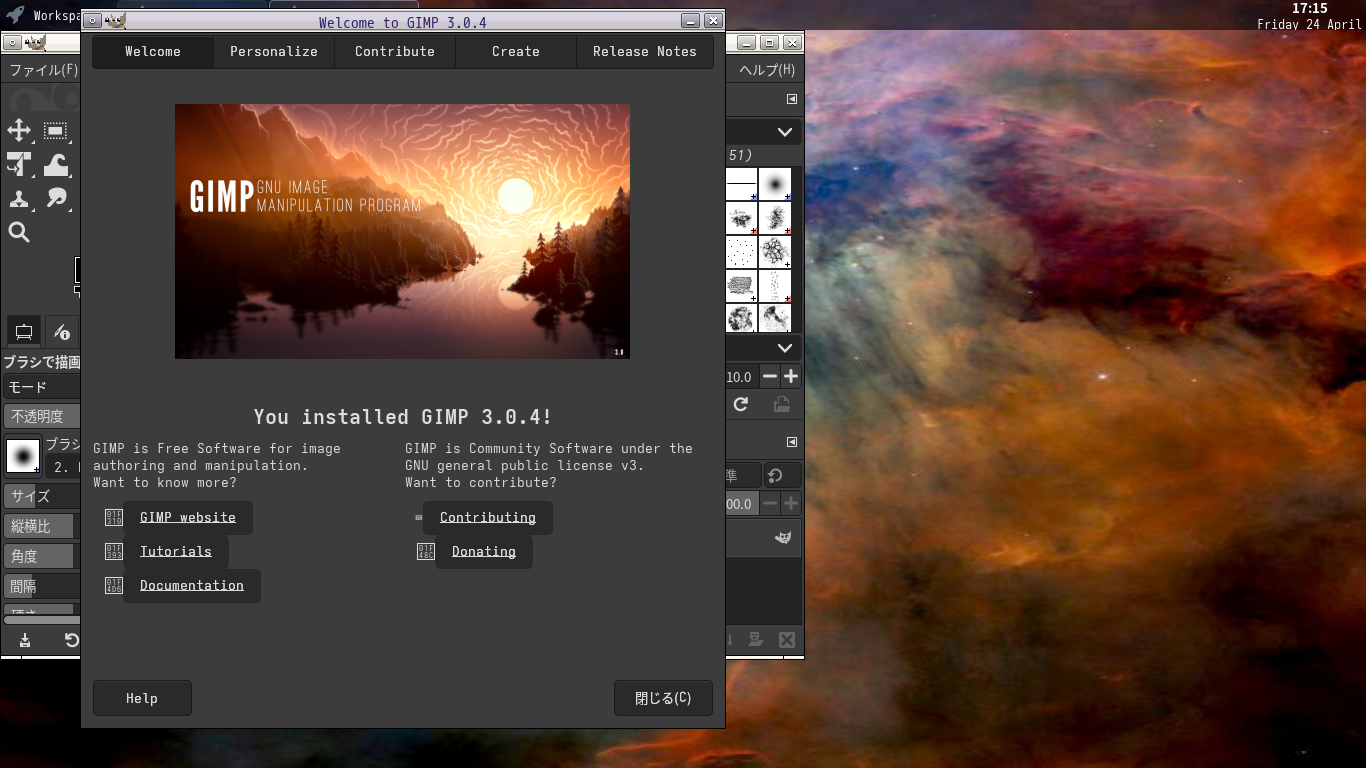Go to the Create tab
The image size is (1366, 768).
point(516,52)
